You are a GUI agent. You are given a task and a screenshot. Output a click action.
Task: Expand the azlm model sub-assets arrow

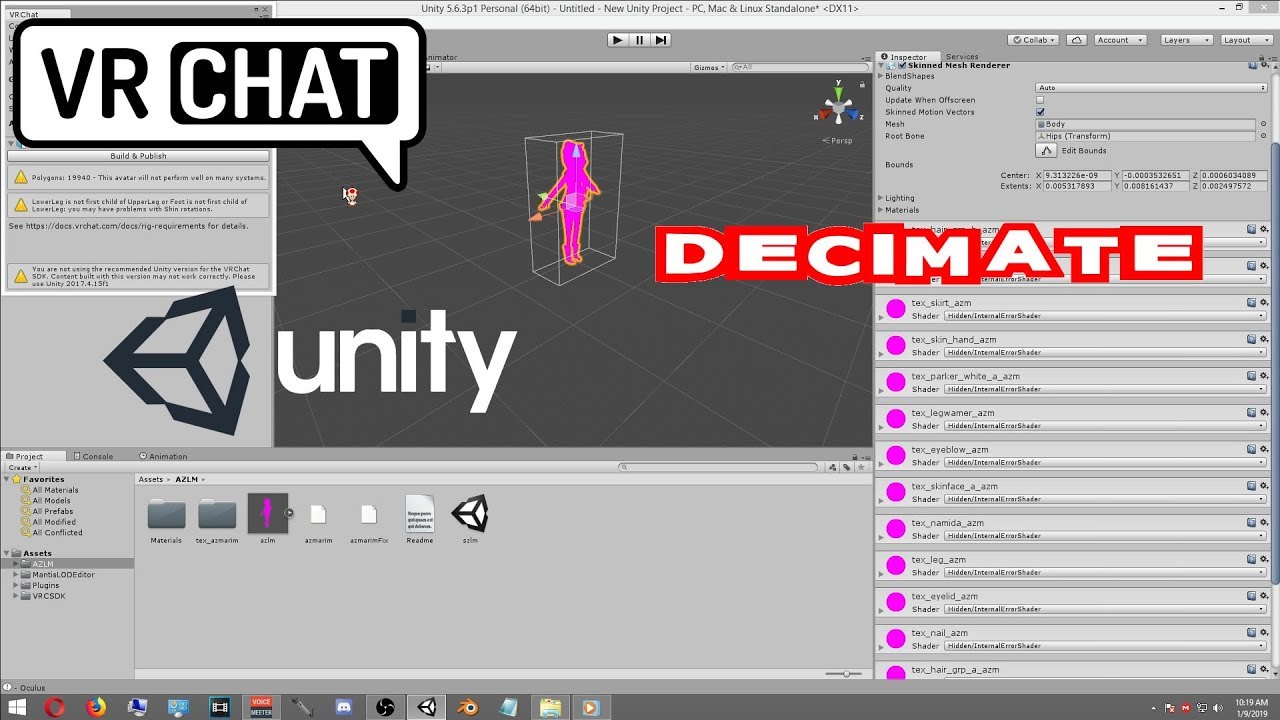click(x=289, y=513)
